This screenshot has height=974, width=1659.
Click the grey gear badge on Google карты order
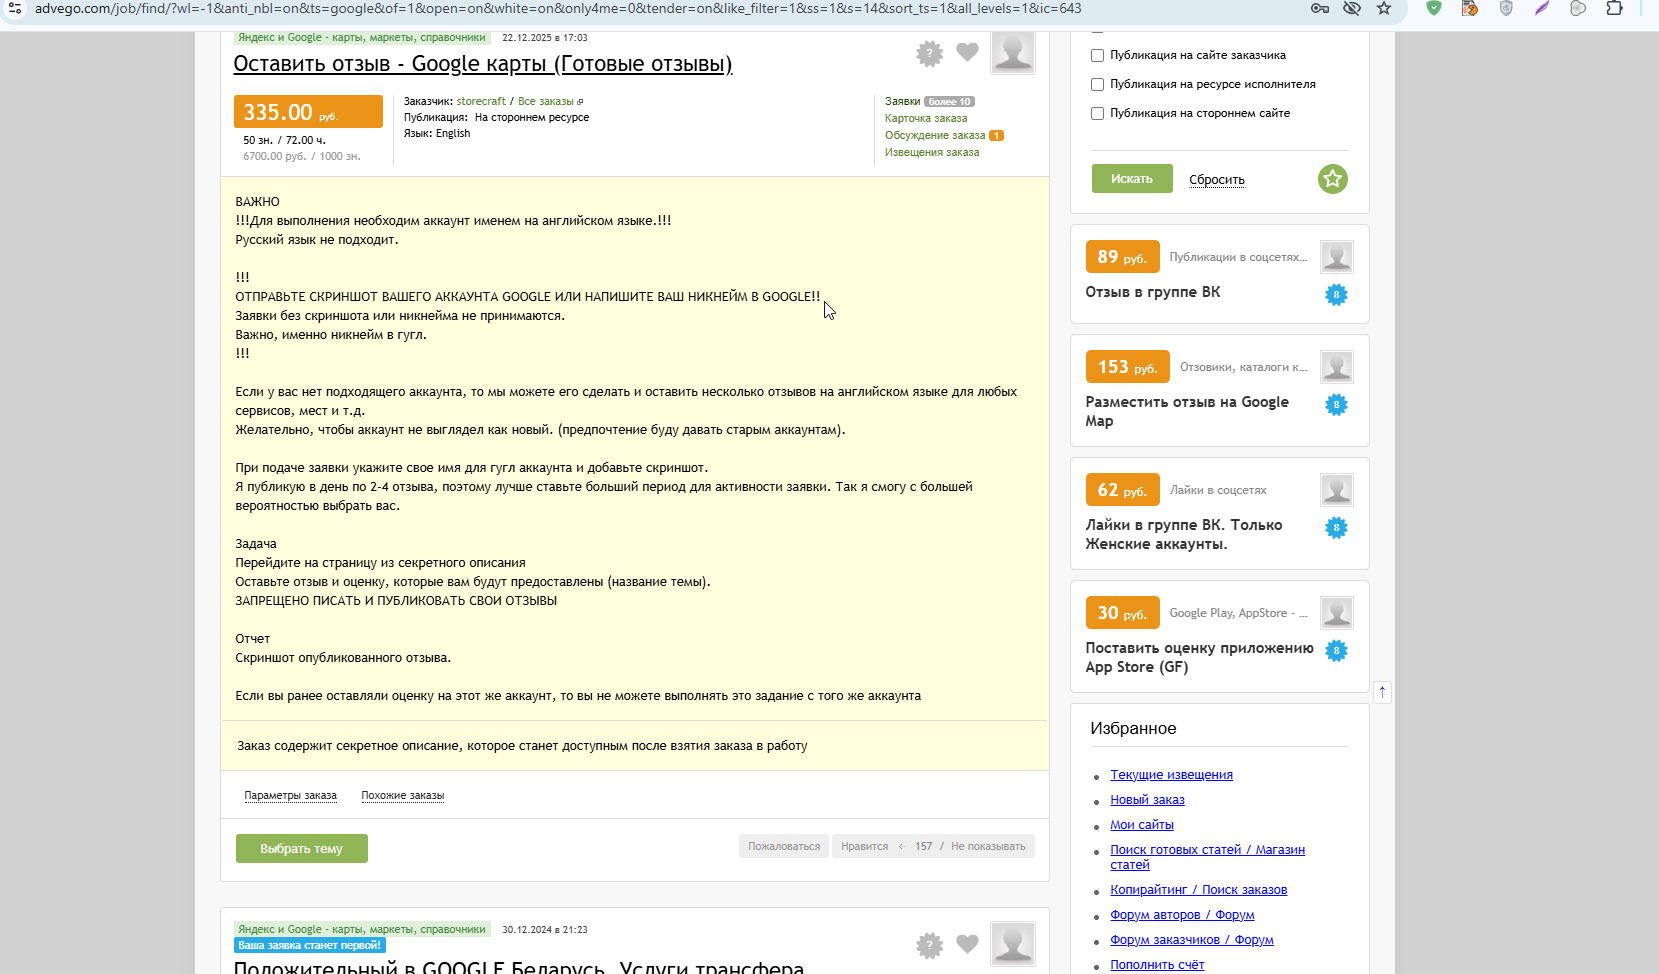[x=930, y=53]
